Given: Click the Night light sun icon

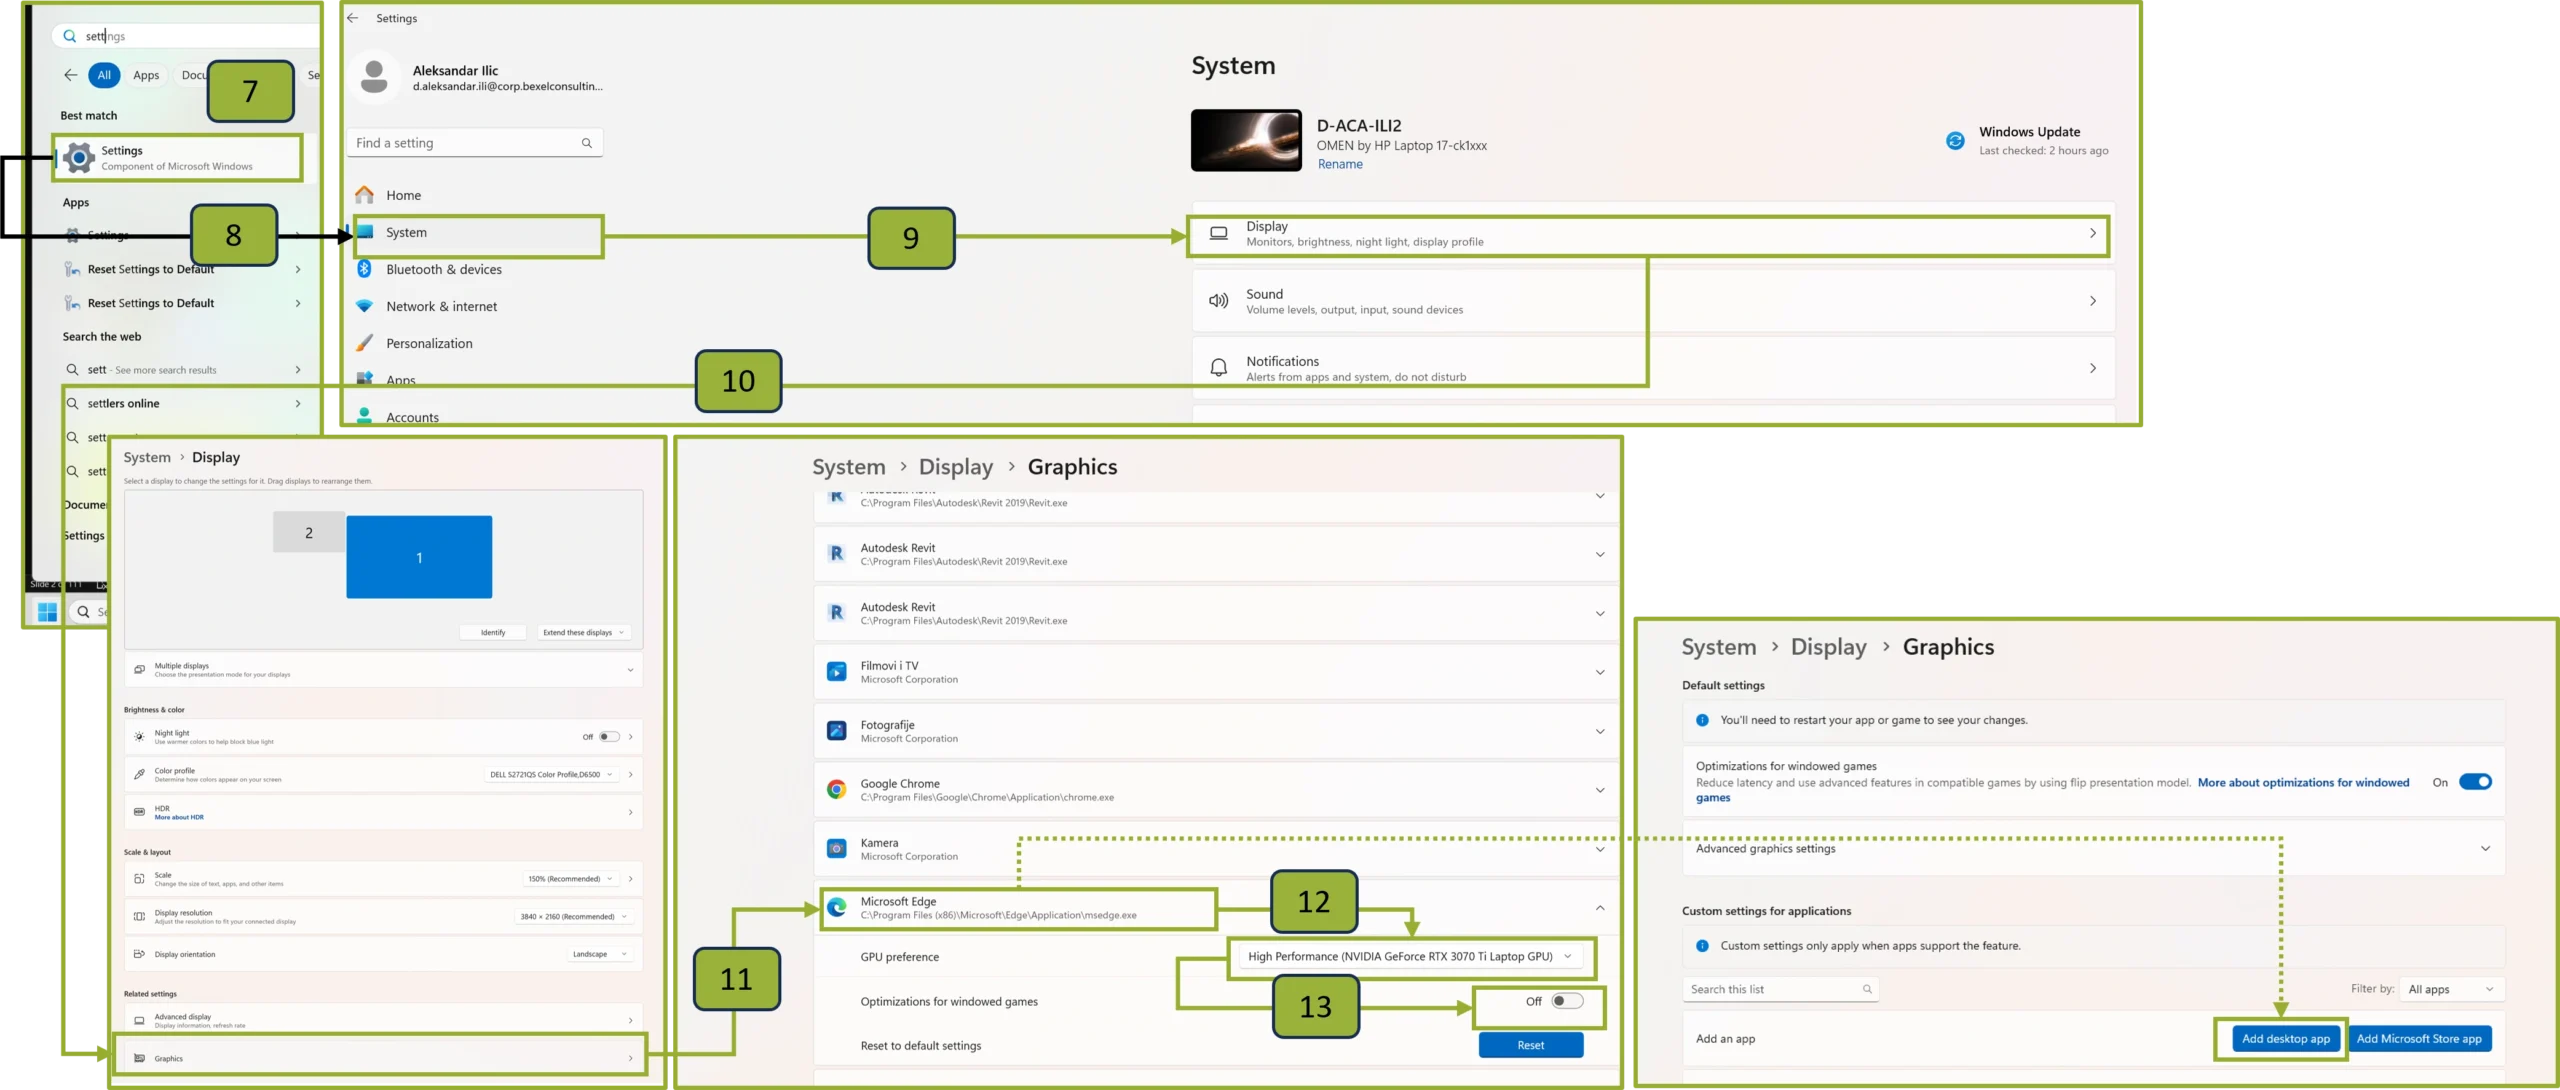Looking at the screenshot, I should click(139, 737).
